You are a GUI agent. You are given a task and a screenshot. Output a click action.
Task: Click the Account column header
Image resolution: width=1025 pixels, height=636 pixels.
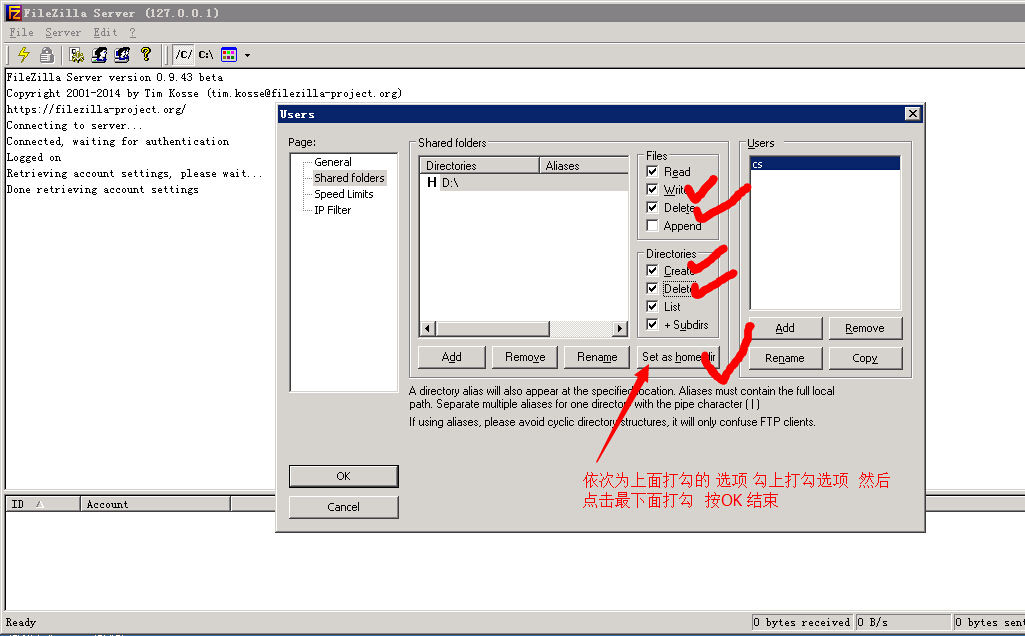click(155, 504)
